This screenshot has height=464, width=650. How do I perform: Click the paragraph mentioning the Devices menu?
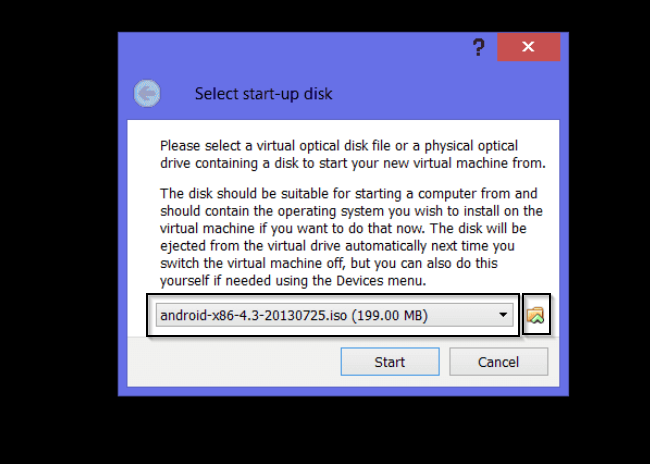click(351, 237)
